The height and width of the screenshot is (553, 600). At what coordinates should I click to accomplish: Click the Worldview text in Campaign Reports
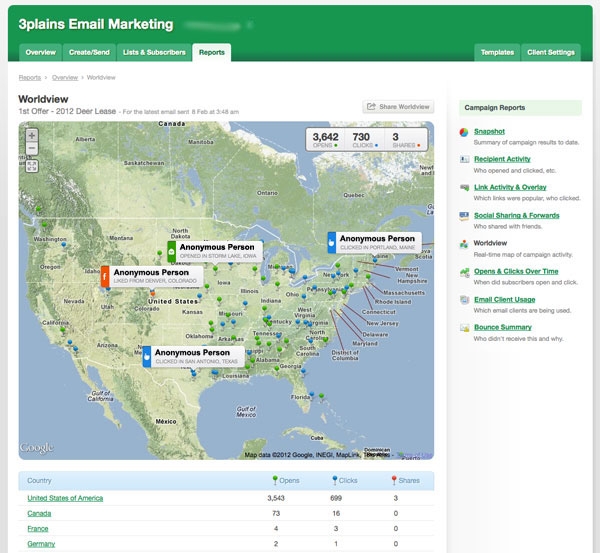[490, 243]
